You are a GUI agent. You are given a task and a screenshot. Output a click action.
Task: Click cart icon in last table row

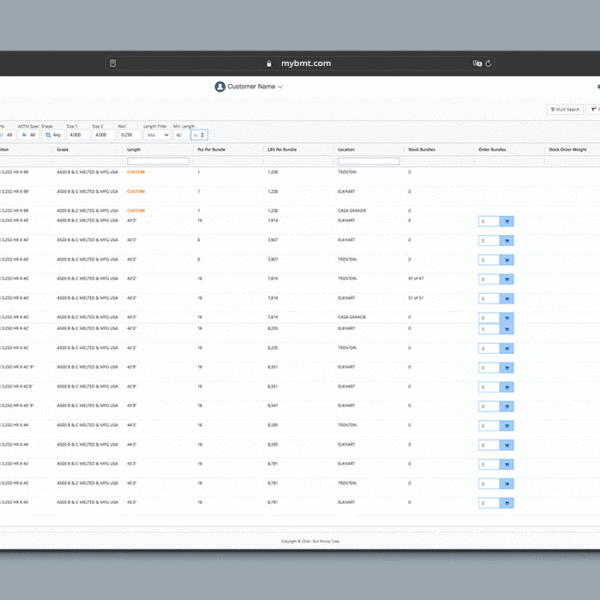point(506,502)
